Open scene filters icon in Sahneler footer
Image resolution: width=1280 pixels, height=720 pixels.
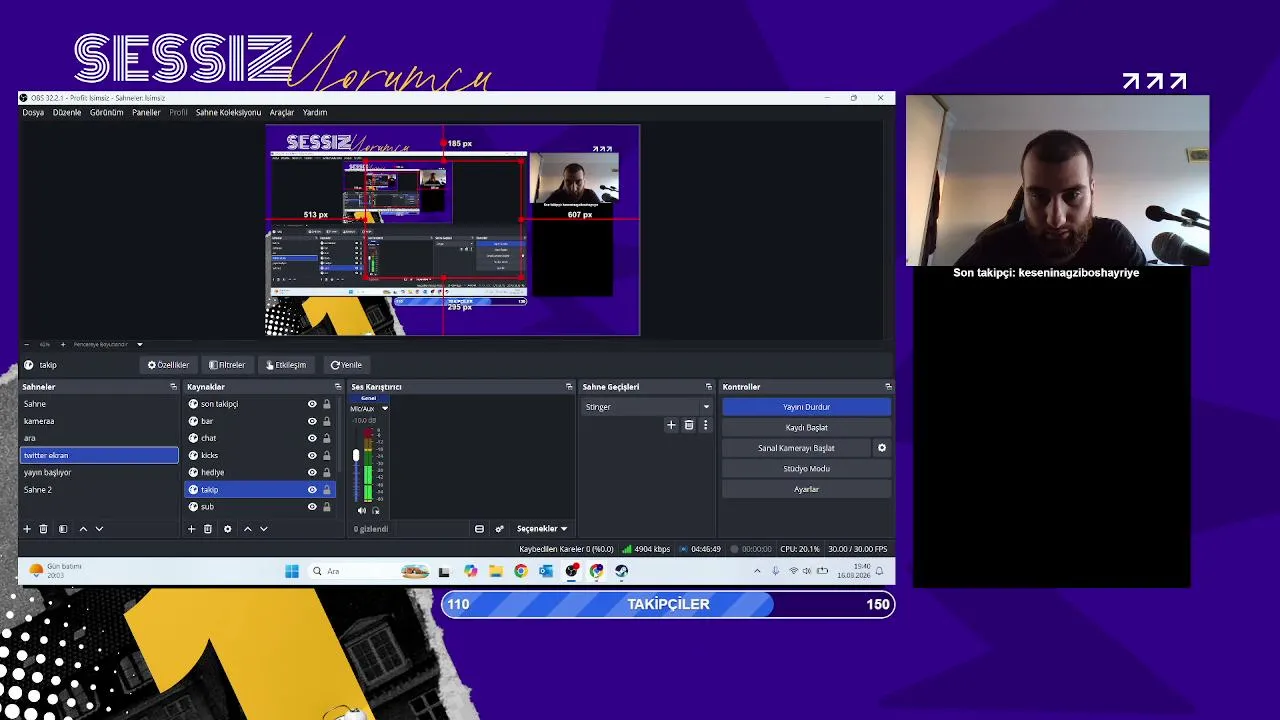click(63, 529)
